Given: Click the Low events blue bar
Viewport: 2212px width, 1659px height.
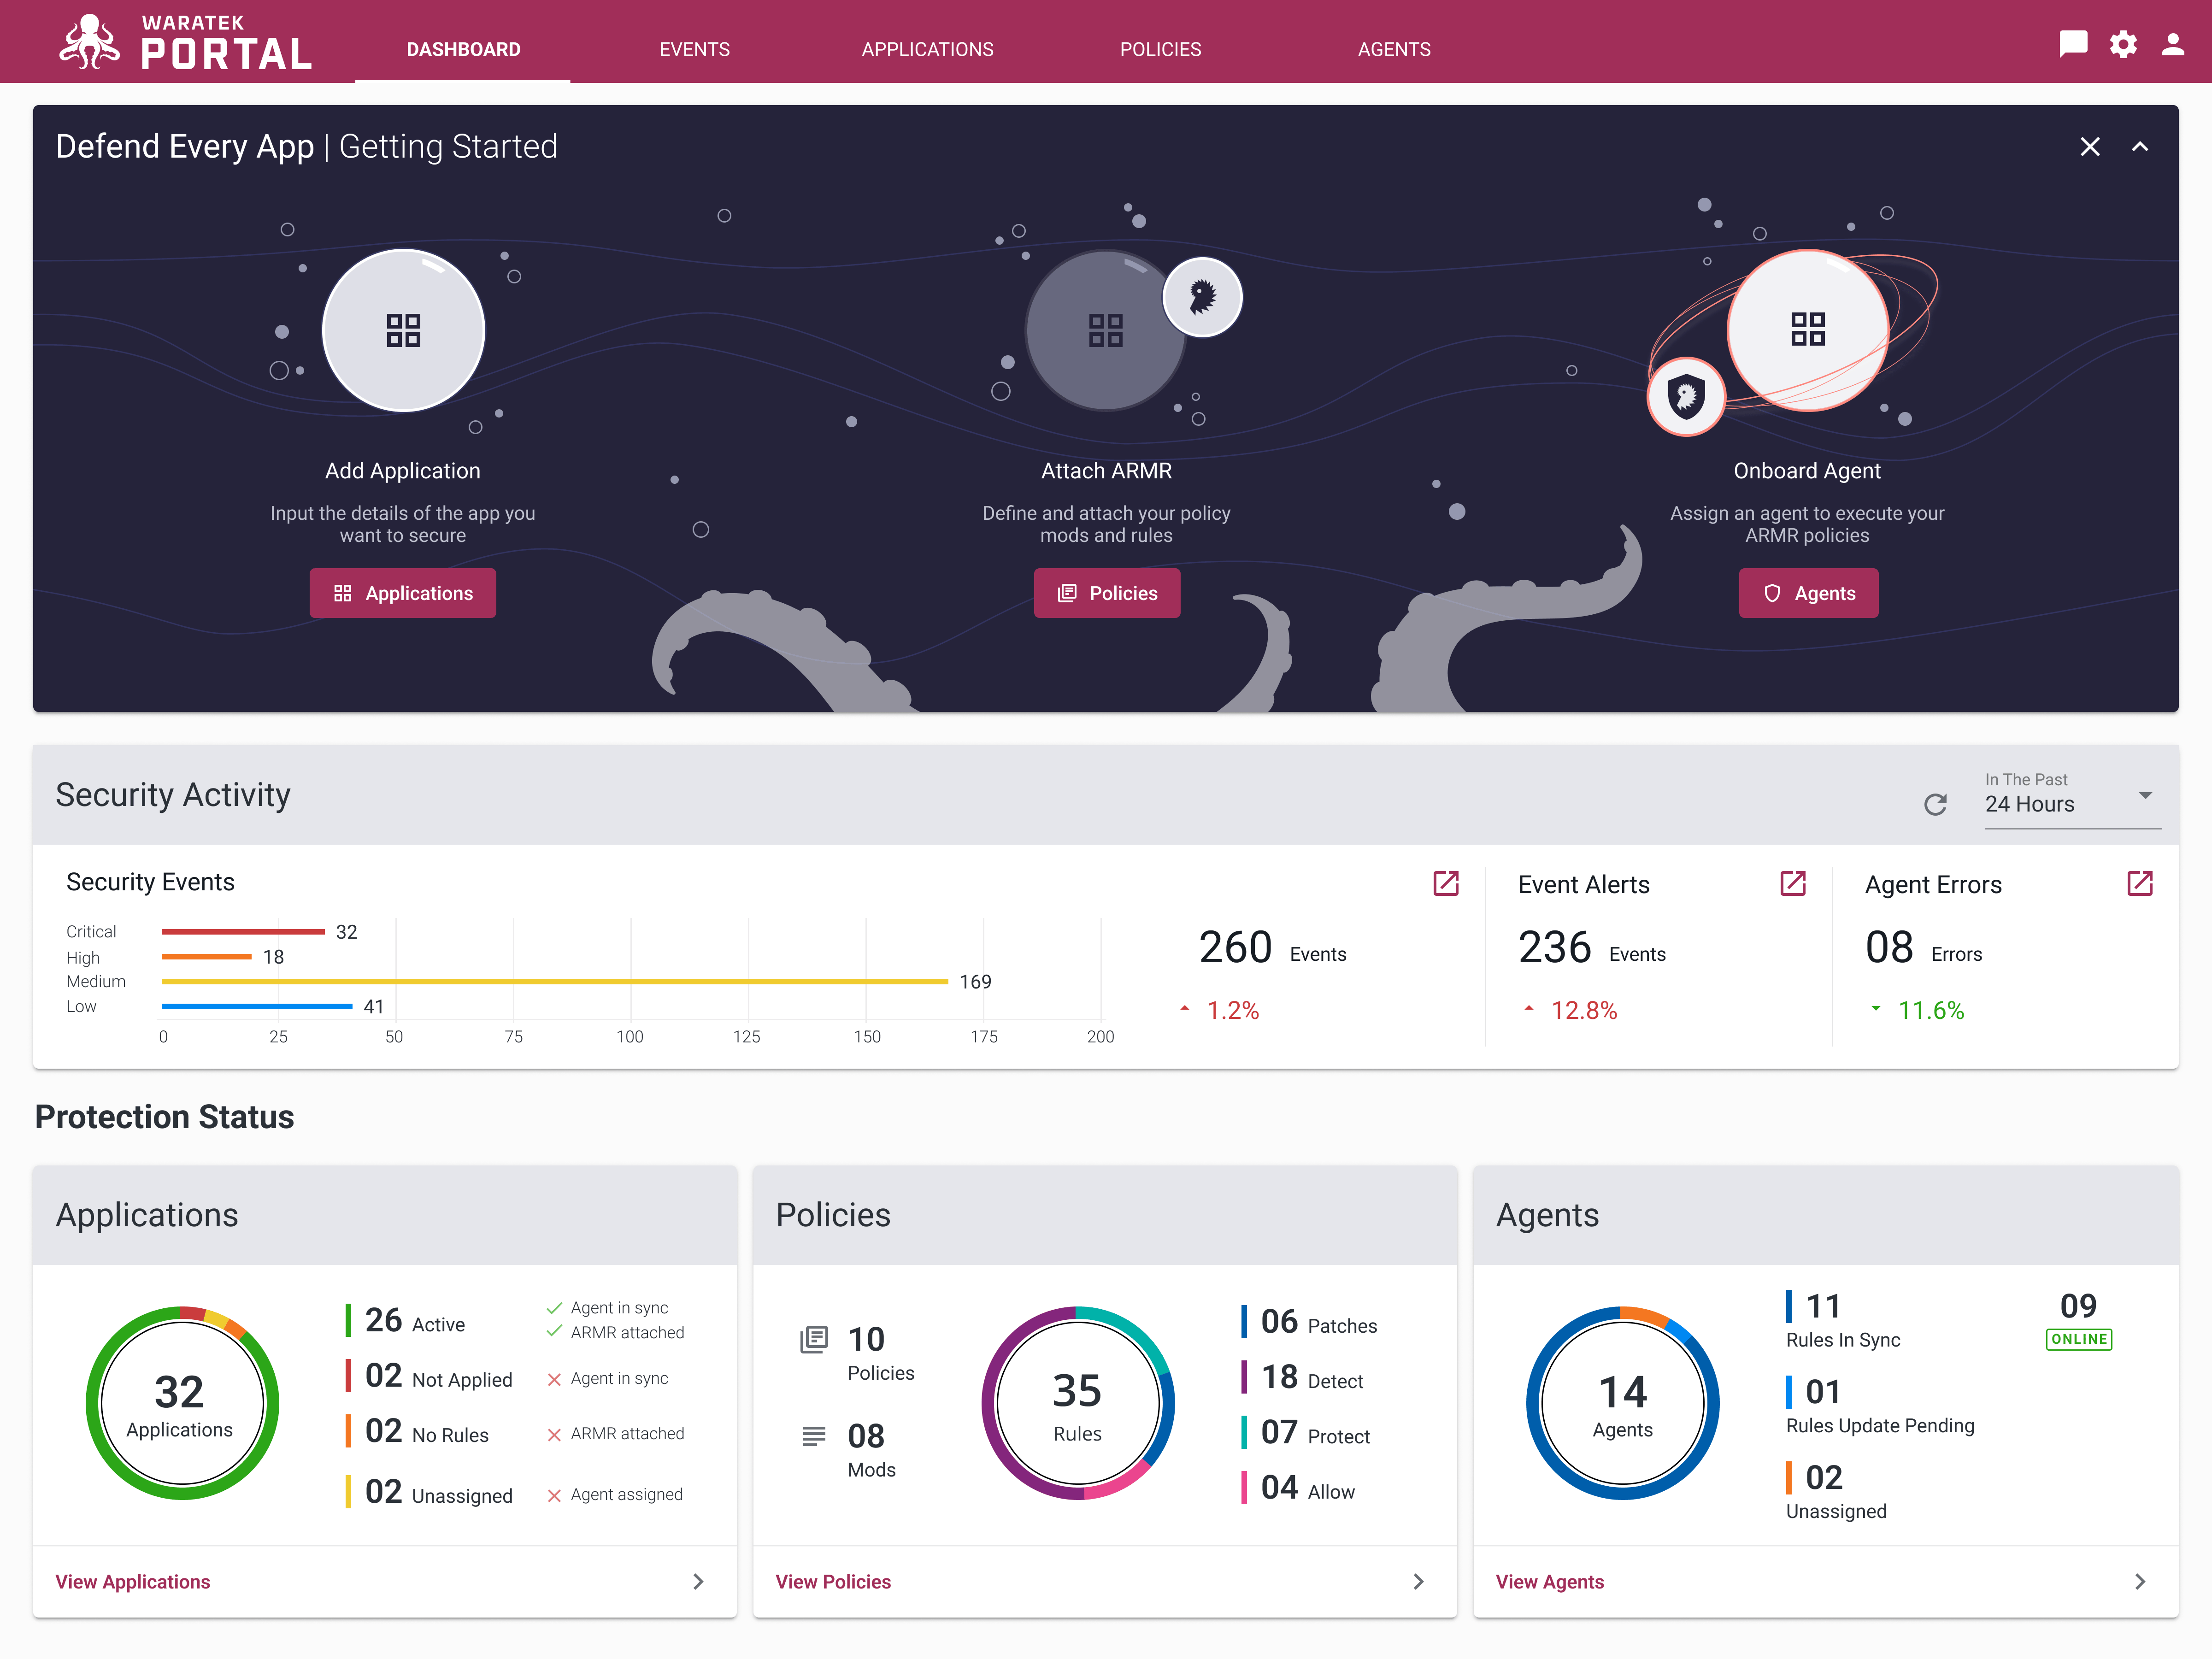Looking at the screenshot, I should click(x=257, y=1006).
